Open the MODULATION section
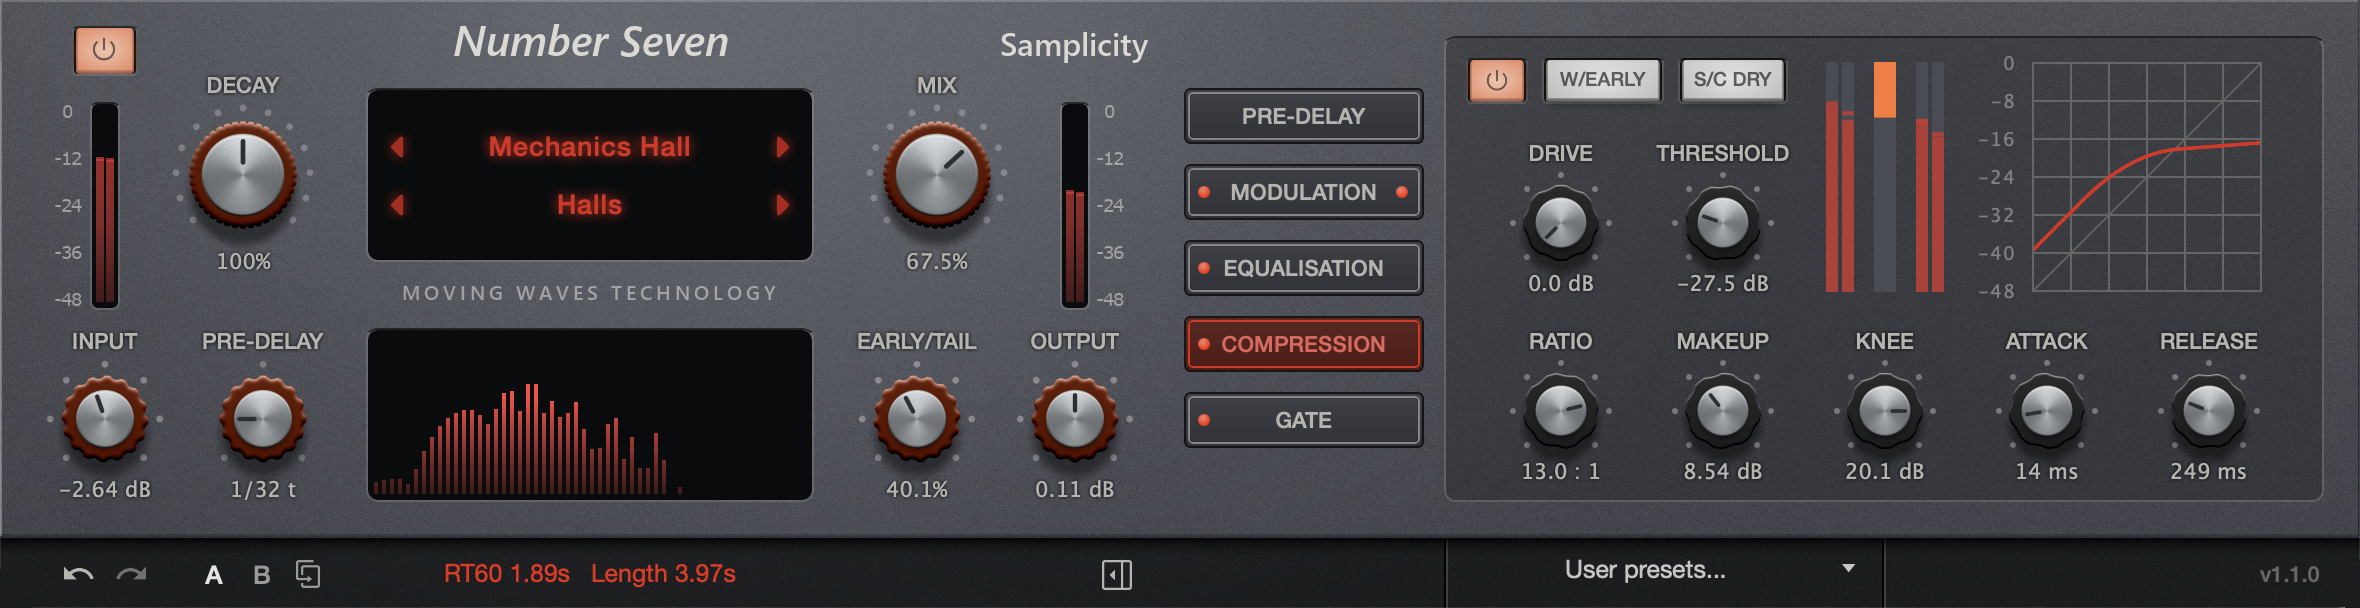 1303,192
